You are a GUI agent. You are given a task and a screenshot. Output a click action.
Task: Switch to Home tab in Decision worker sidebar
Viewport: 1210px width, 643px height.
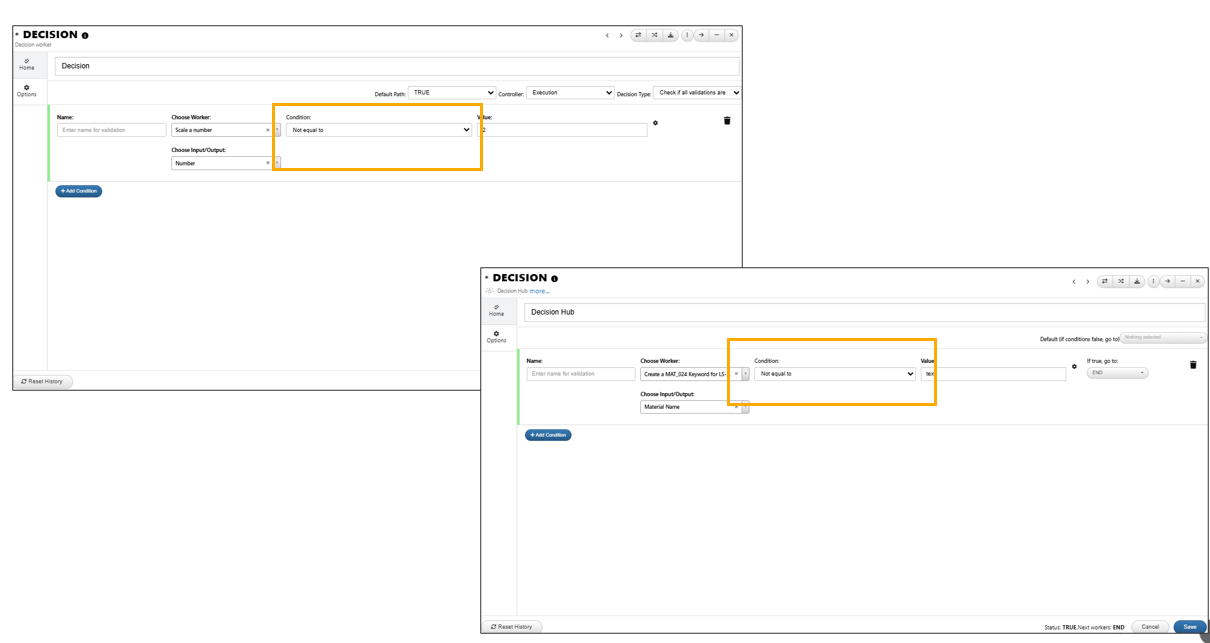(x=27, y=64)
